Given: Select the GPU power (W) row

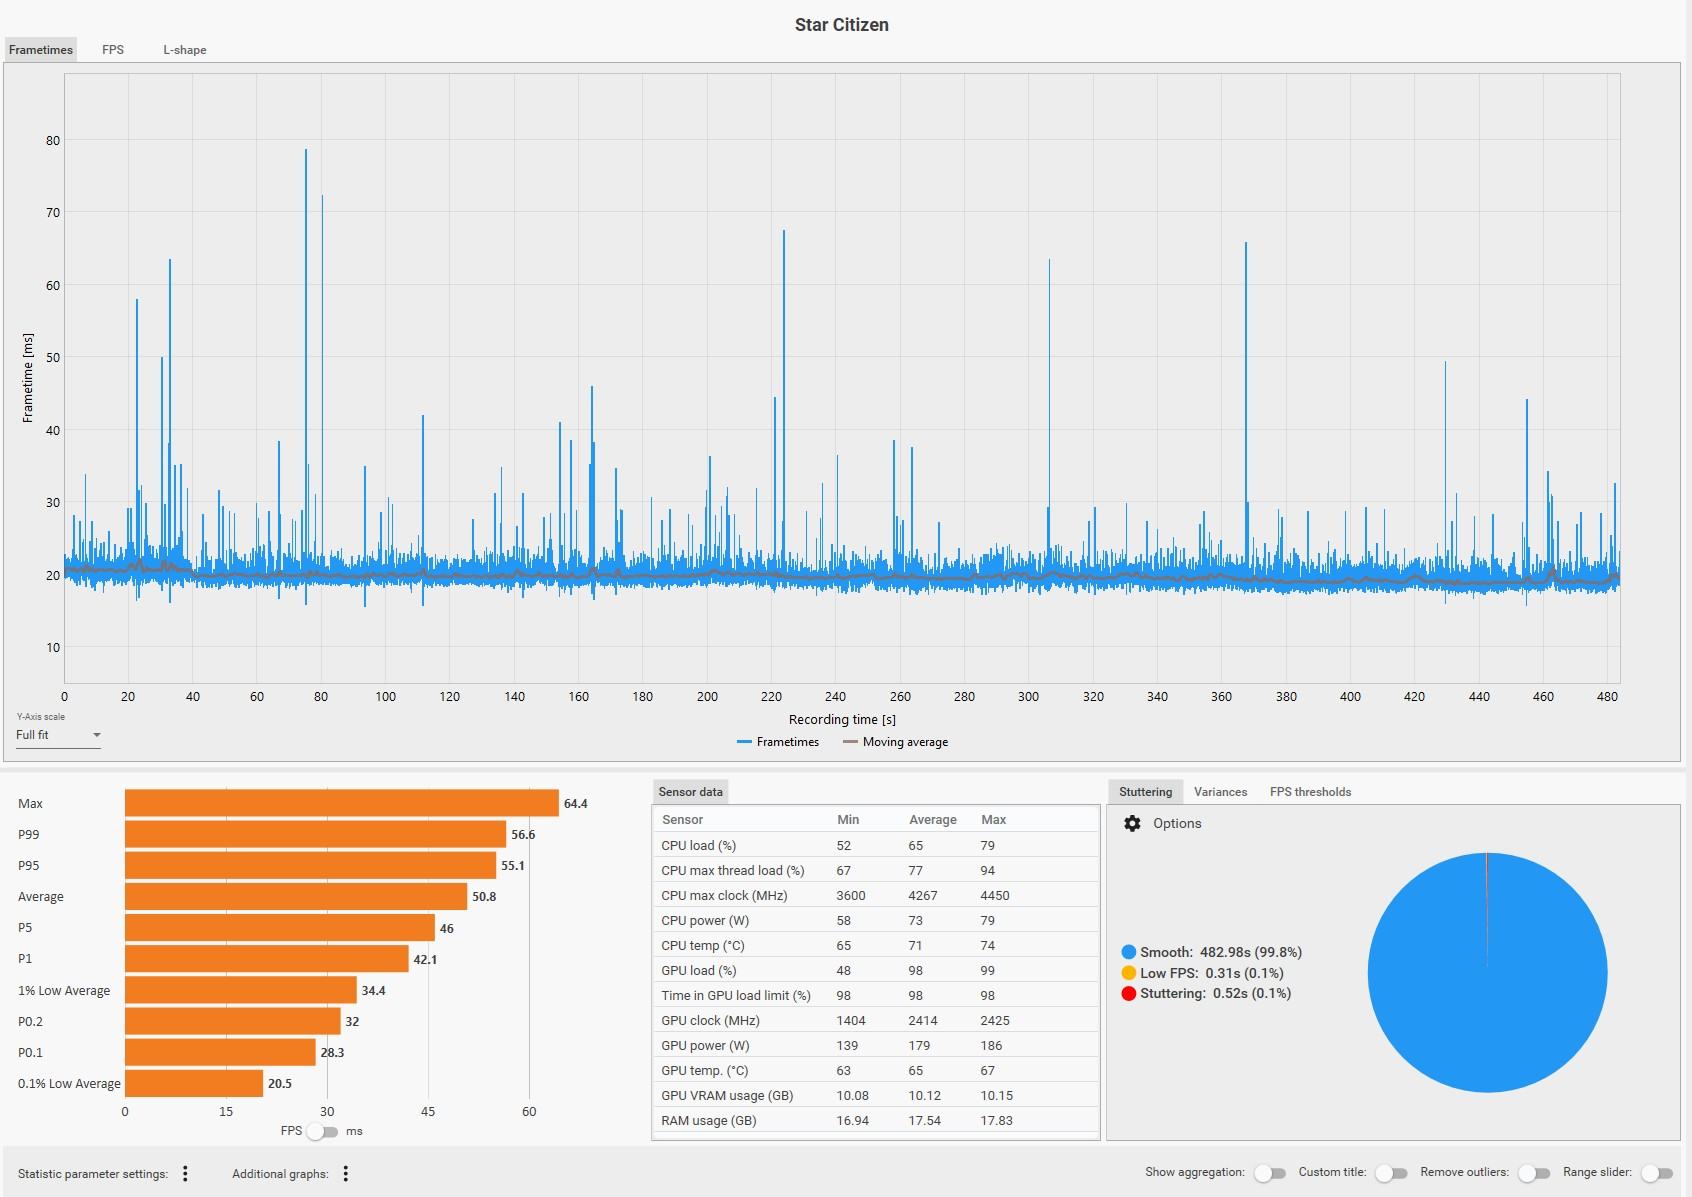Looking at the screenshot, I should pyautogui.click(x=876, y=1045).
